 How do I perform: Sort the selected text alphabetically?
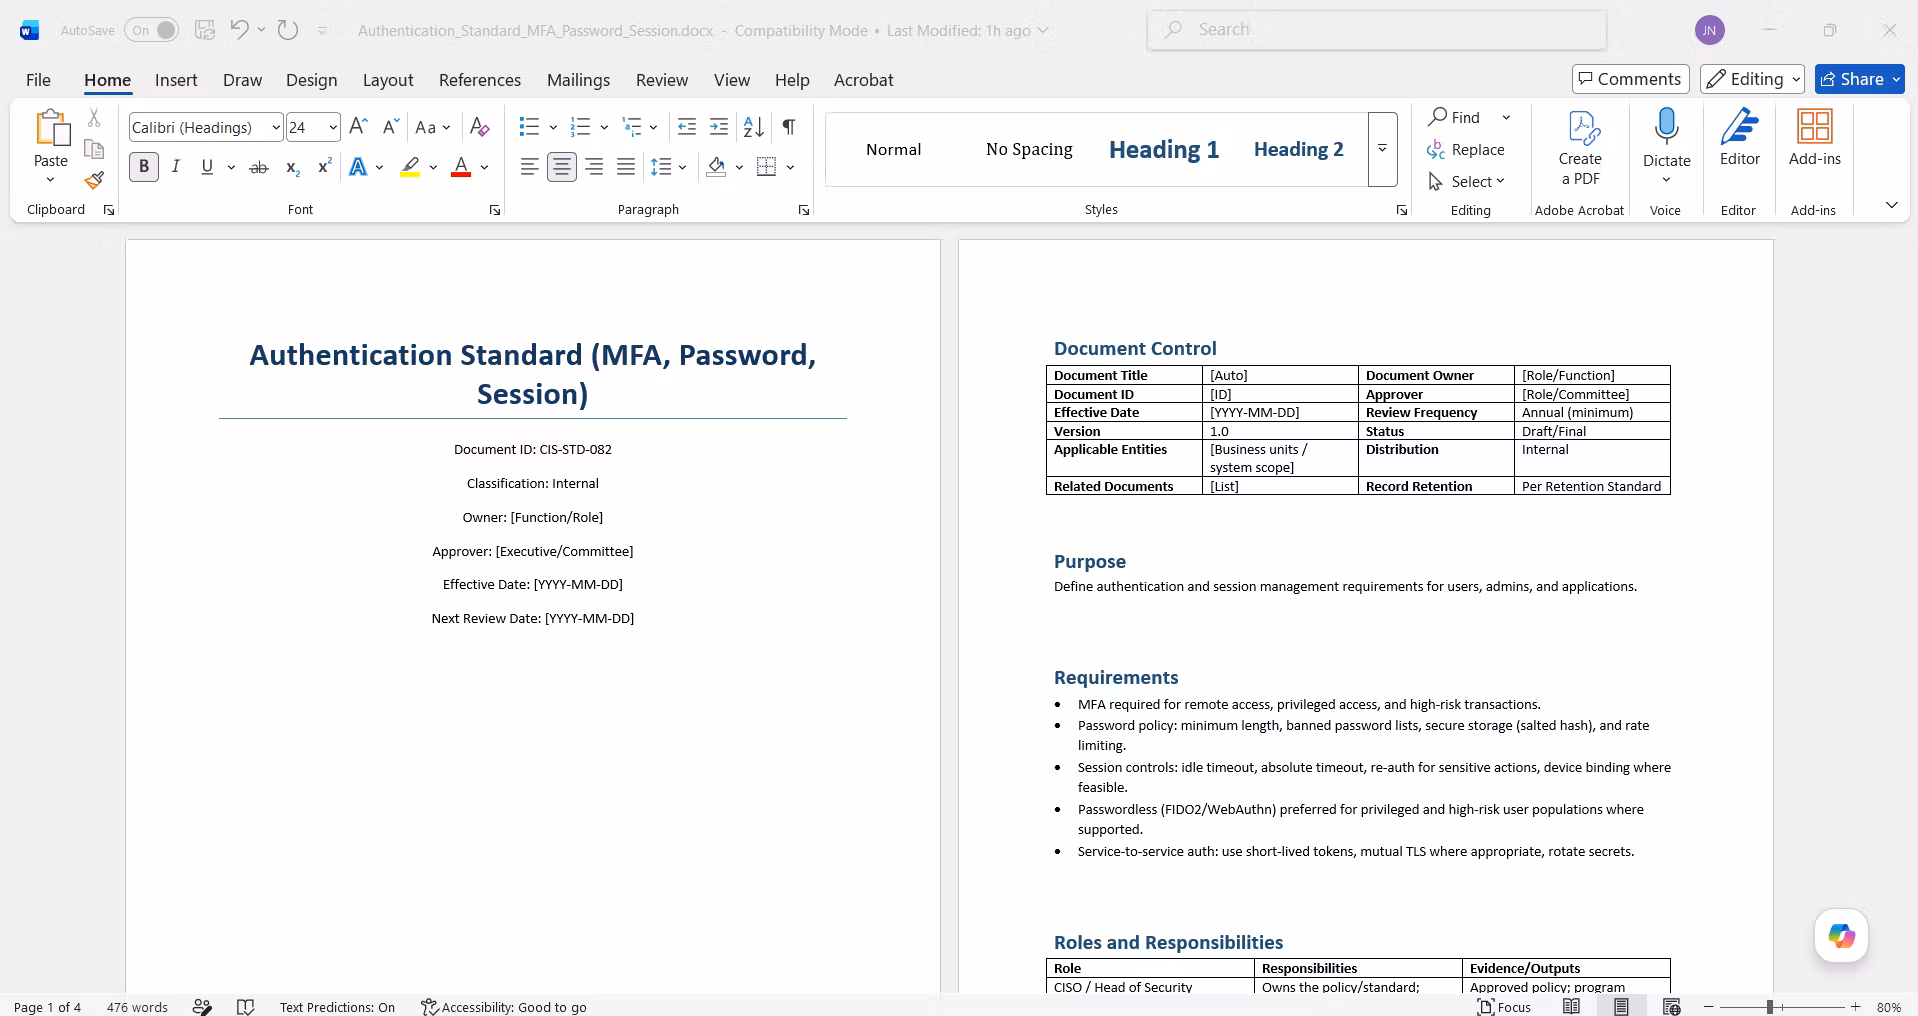coord(754,127)
